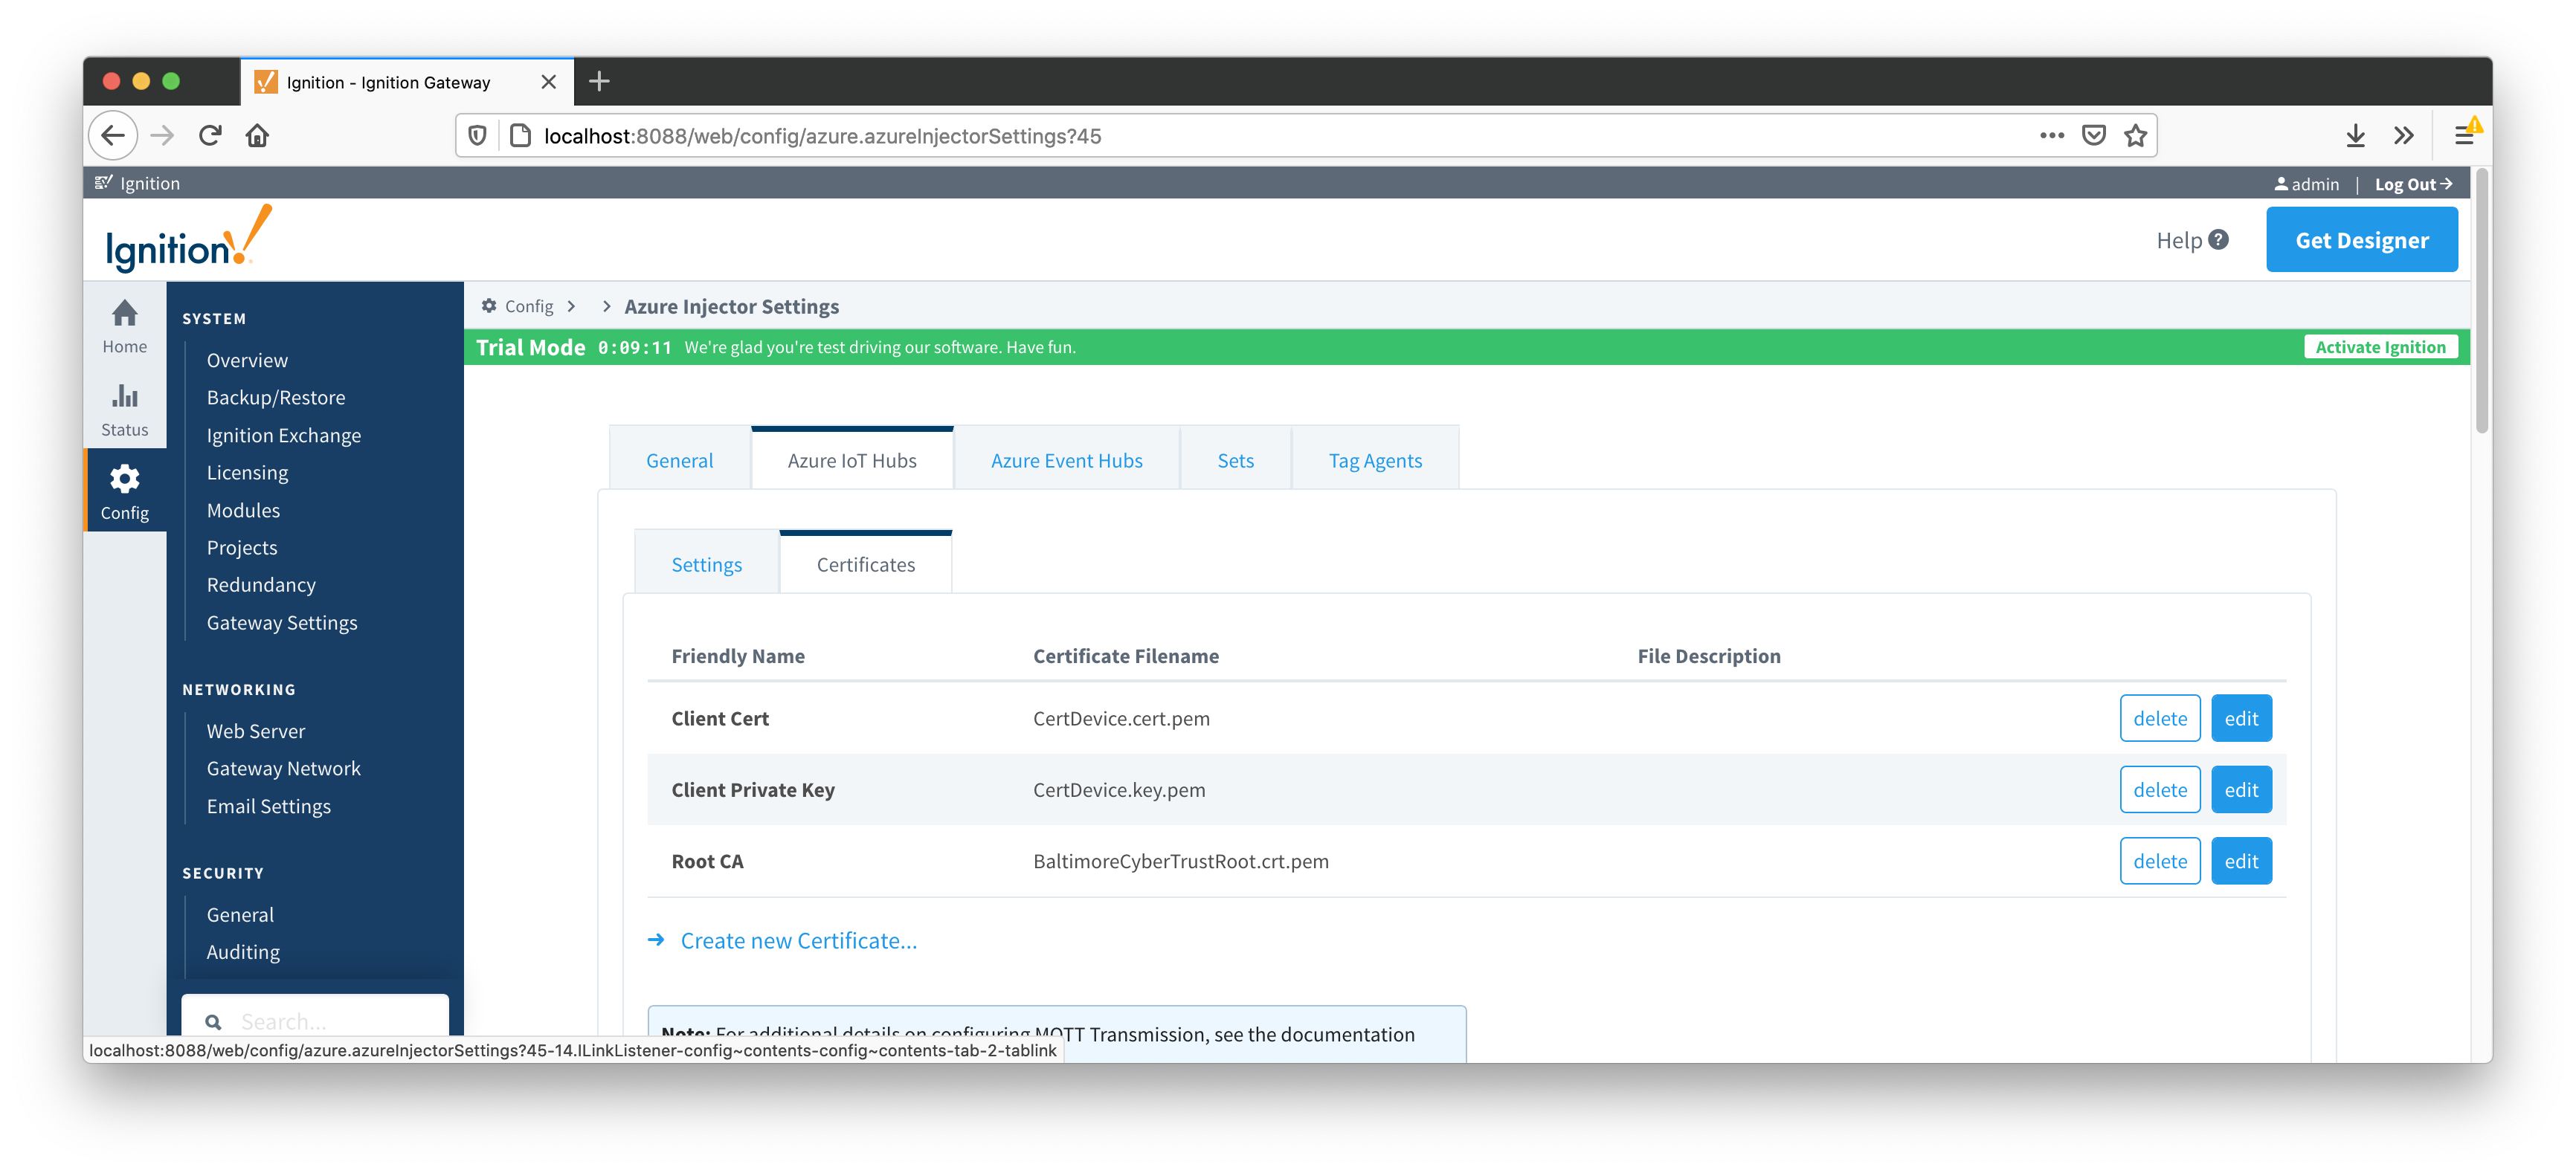Open the Tag Agents tab
This screenshot has width=2576, height=1173.
click(1374, 460)
